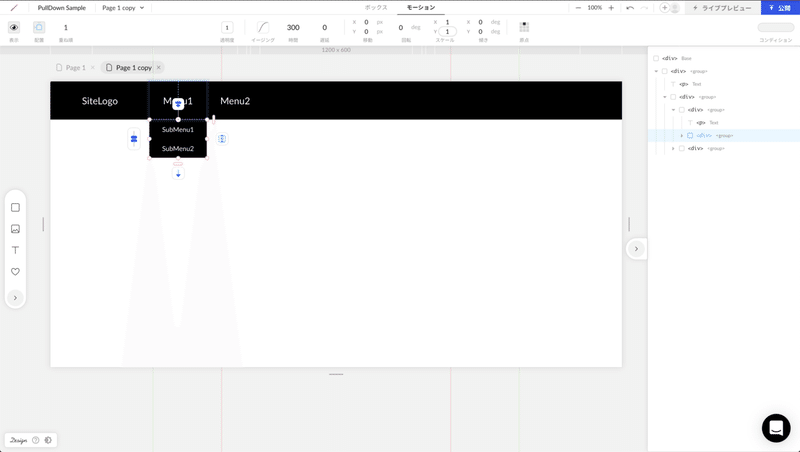Open ライブプレビュー live preview

[722, 8]
